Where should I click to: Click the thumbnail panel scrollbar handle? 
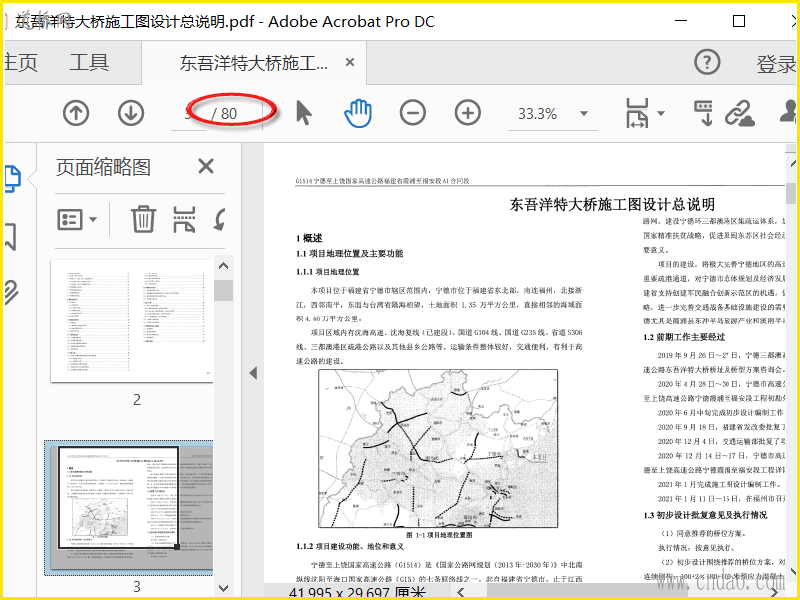pos(223,290)
